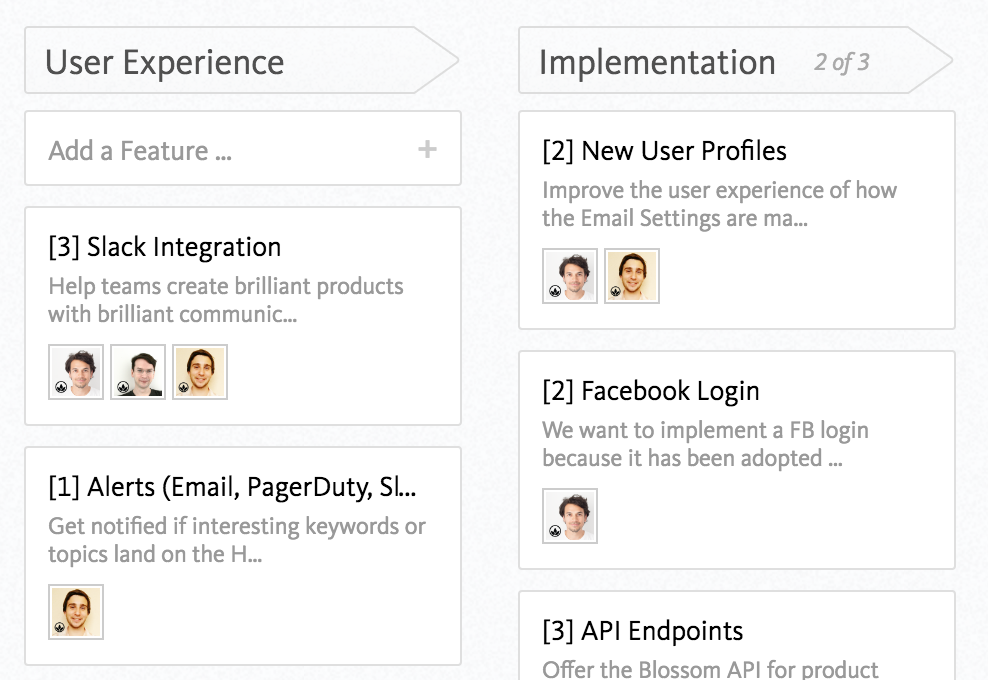Open the [3] API Endpoints card title

[x=643, y=631]
